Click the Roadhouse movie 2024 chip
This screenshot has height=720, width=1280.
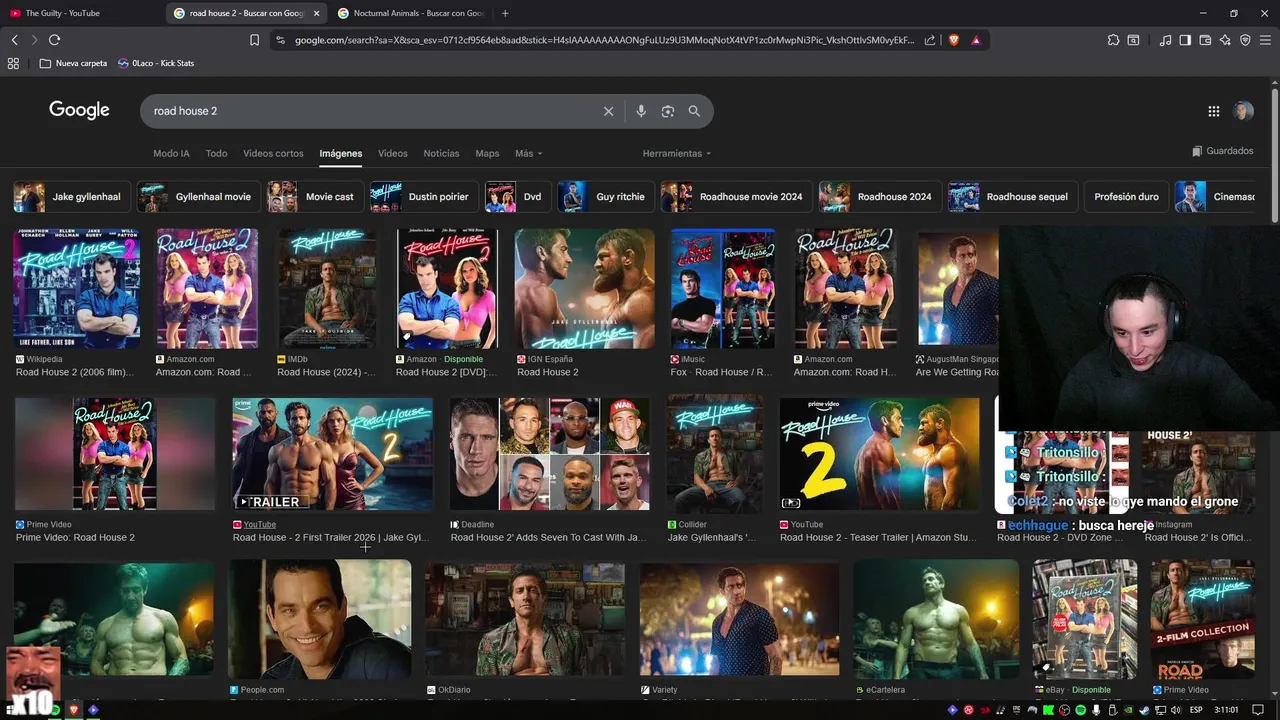coord(735,197)
